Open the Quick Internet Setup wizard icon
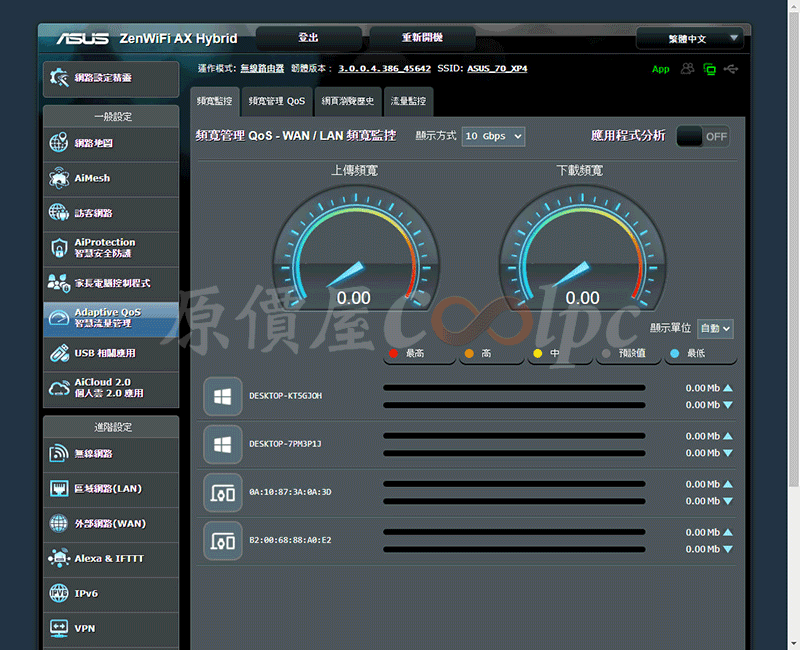The height and width of the screenshot is (650, 800). (59, 78)
